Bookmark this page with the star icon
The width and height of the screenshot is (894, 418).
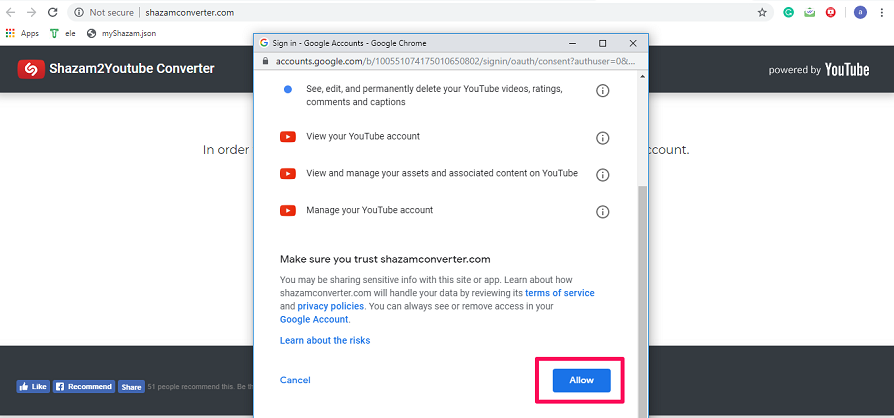762,13
